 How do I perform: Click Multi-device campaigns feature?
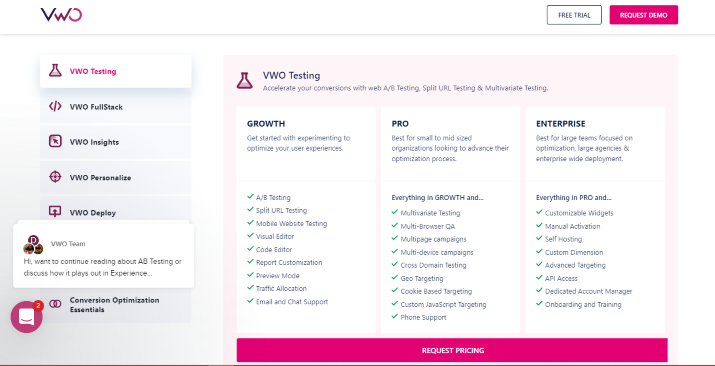point(437,252)
